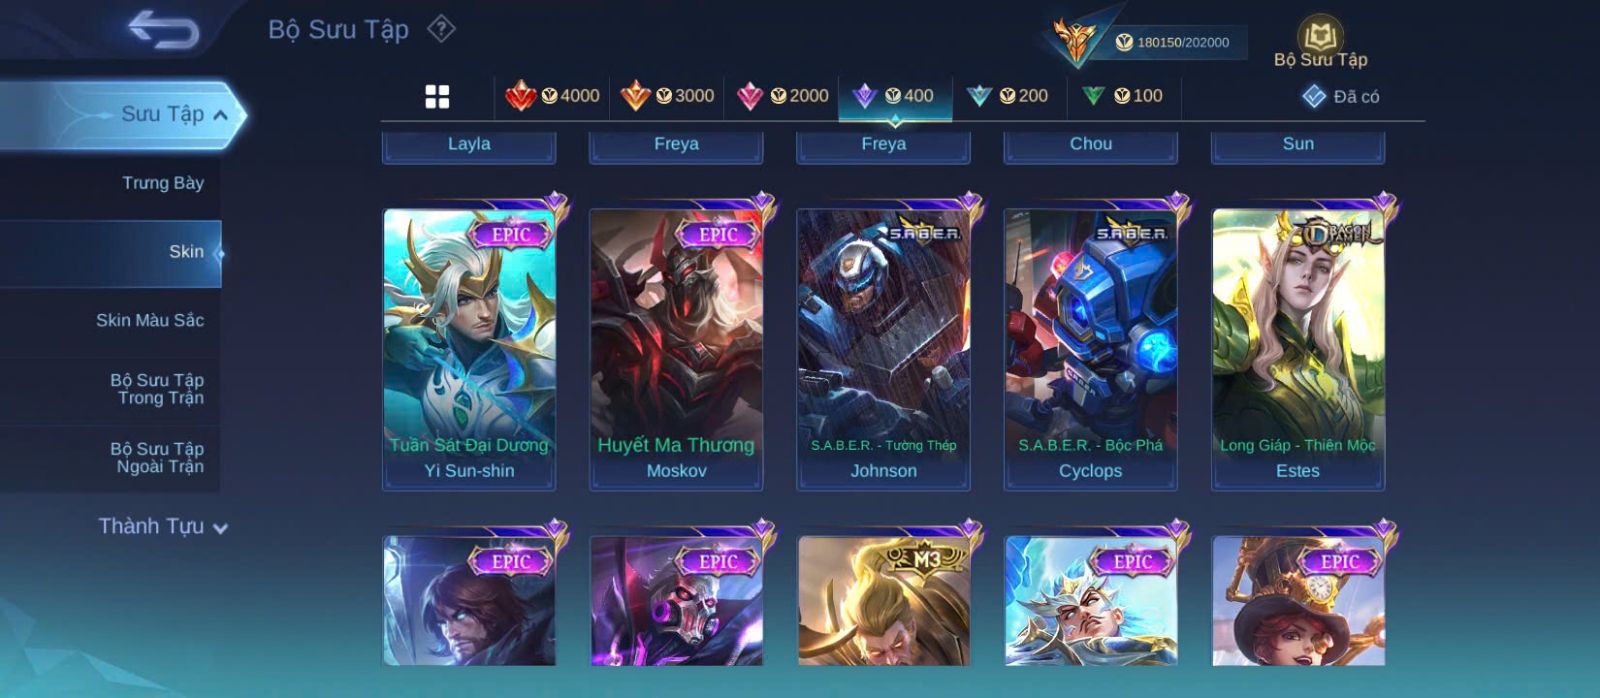Go back using the return arrow
This screenshot has width=1600, height=698.
coord(163,29)
